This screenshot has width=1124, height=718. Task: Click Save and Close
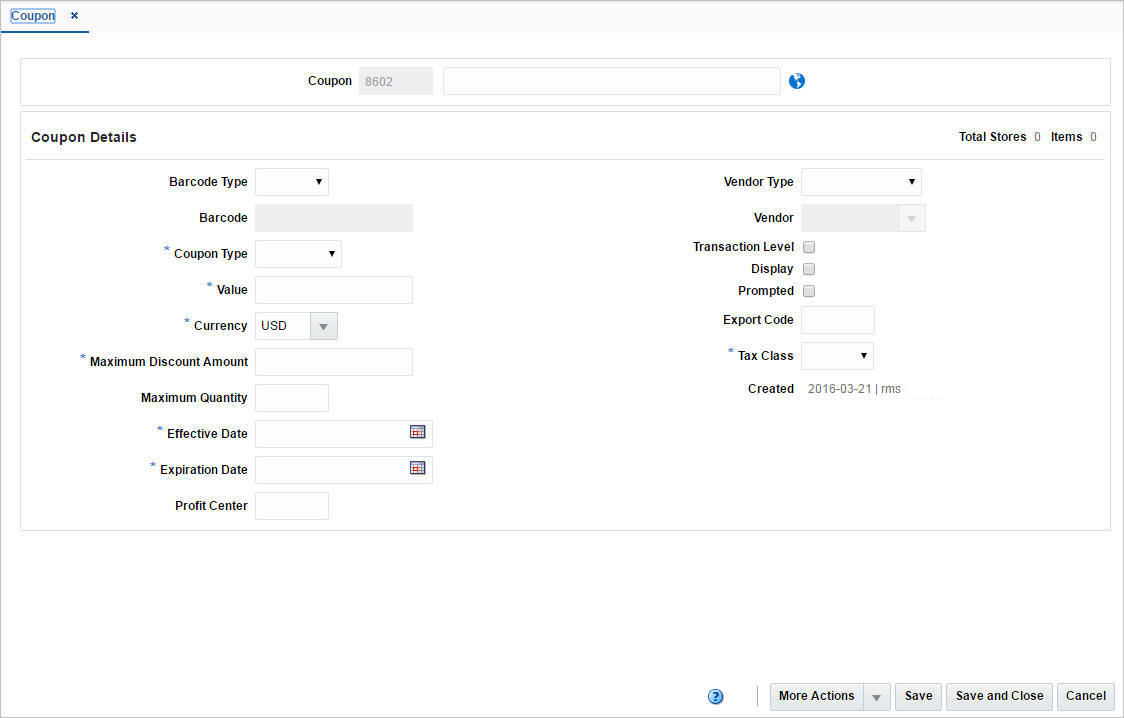pyautogui.click(x=999, y=697)
